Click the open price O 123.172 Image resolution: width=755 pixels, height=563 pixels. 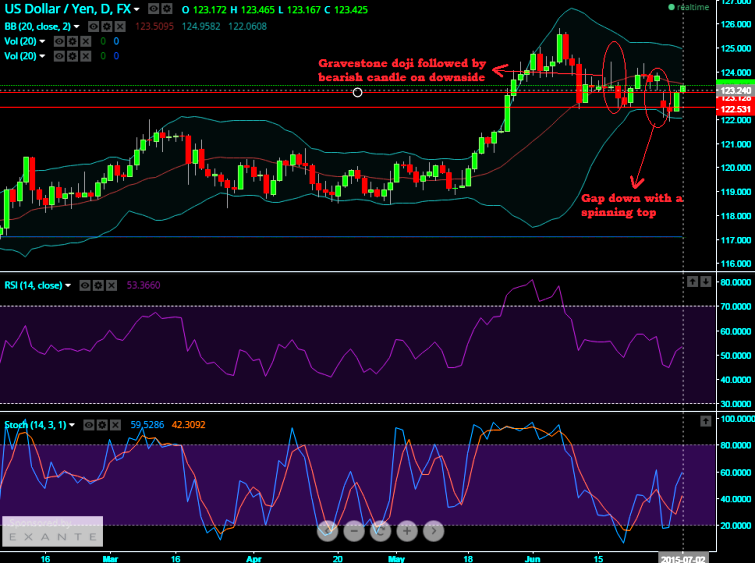pos(204,10)
